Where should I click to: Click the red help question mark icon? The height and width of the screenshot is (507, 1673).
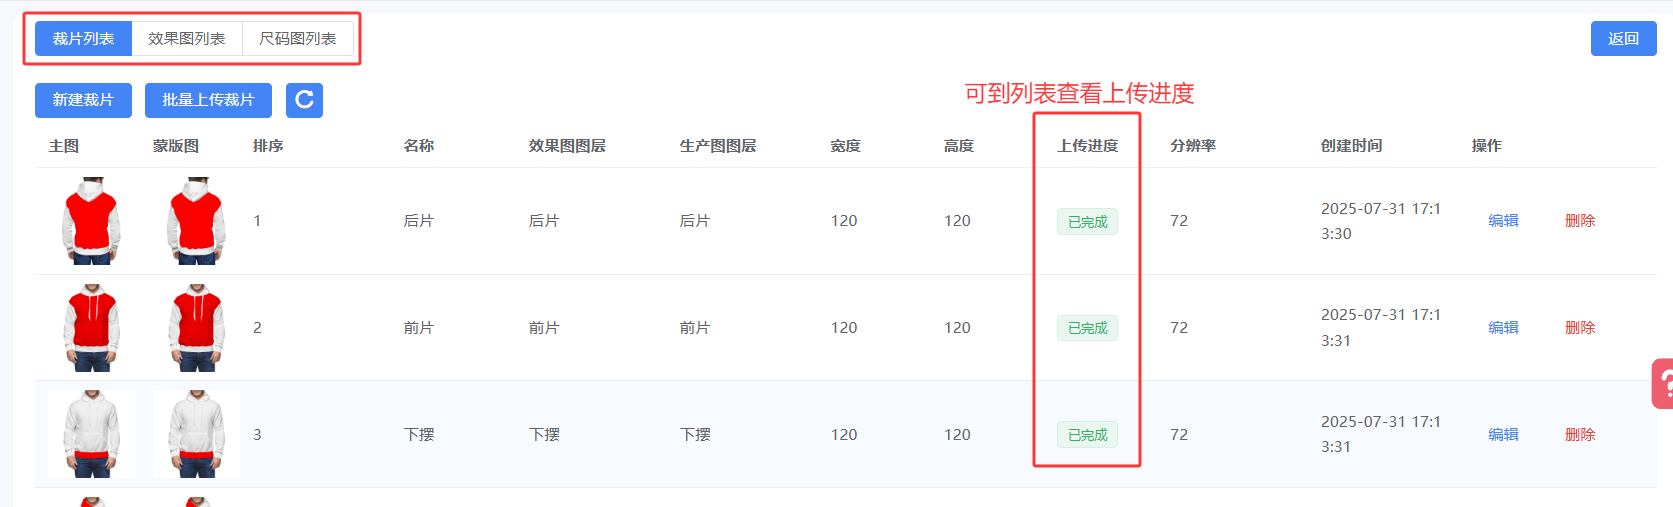(x=1663, y=384)
